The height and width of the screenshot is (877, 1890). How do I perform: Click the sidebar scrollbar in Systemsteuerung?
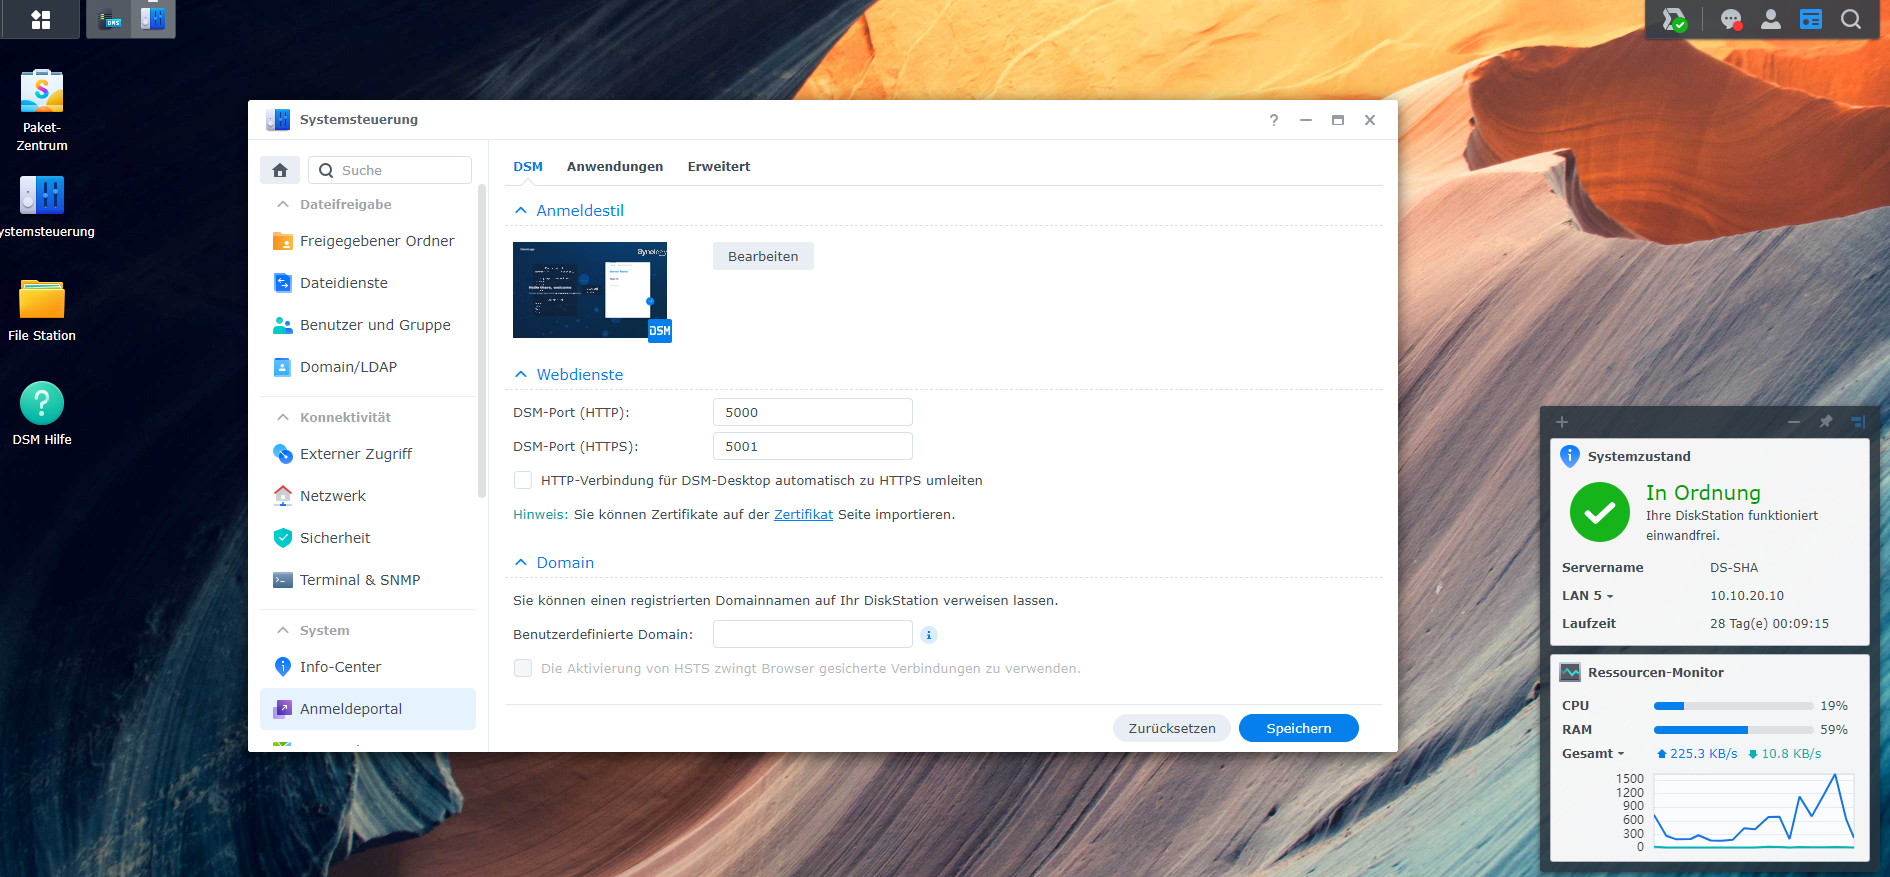pos(482,340)
